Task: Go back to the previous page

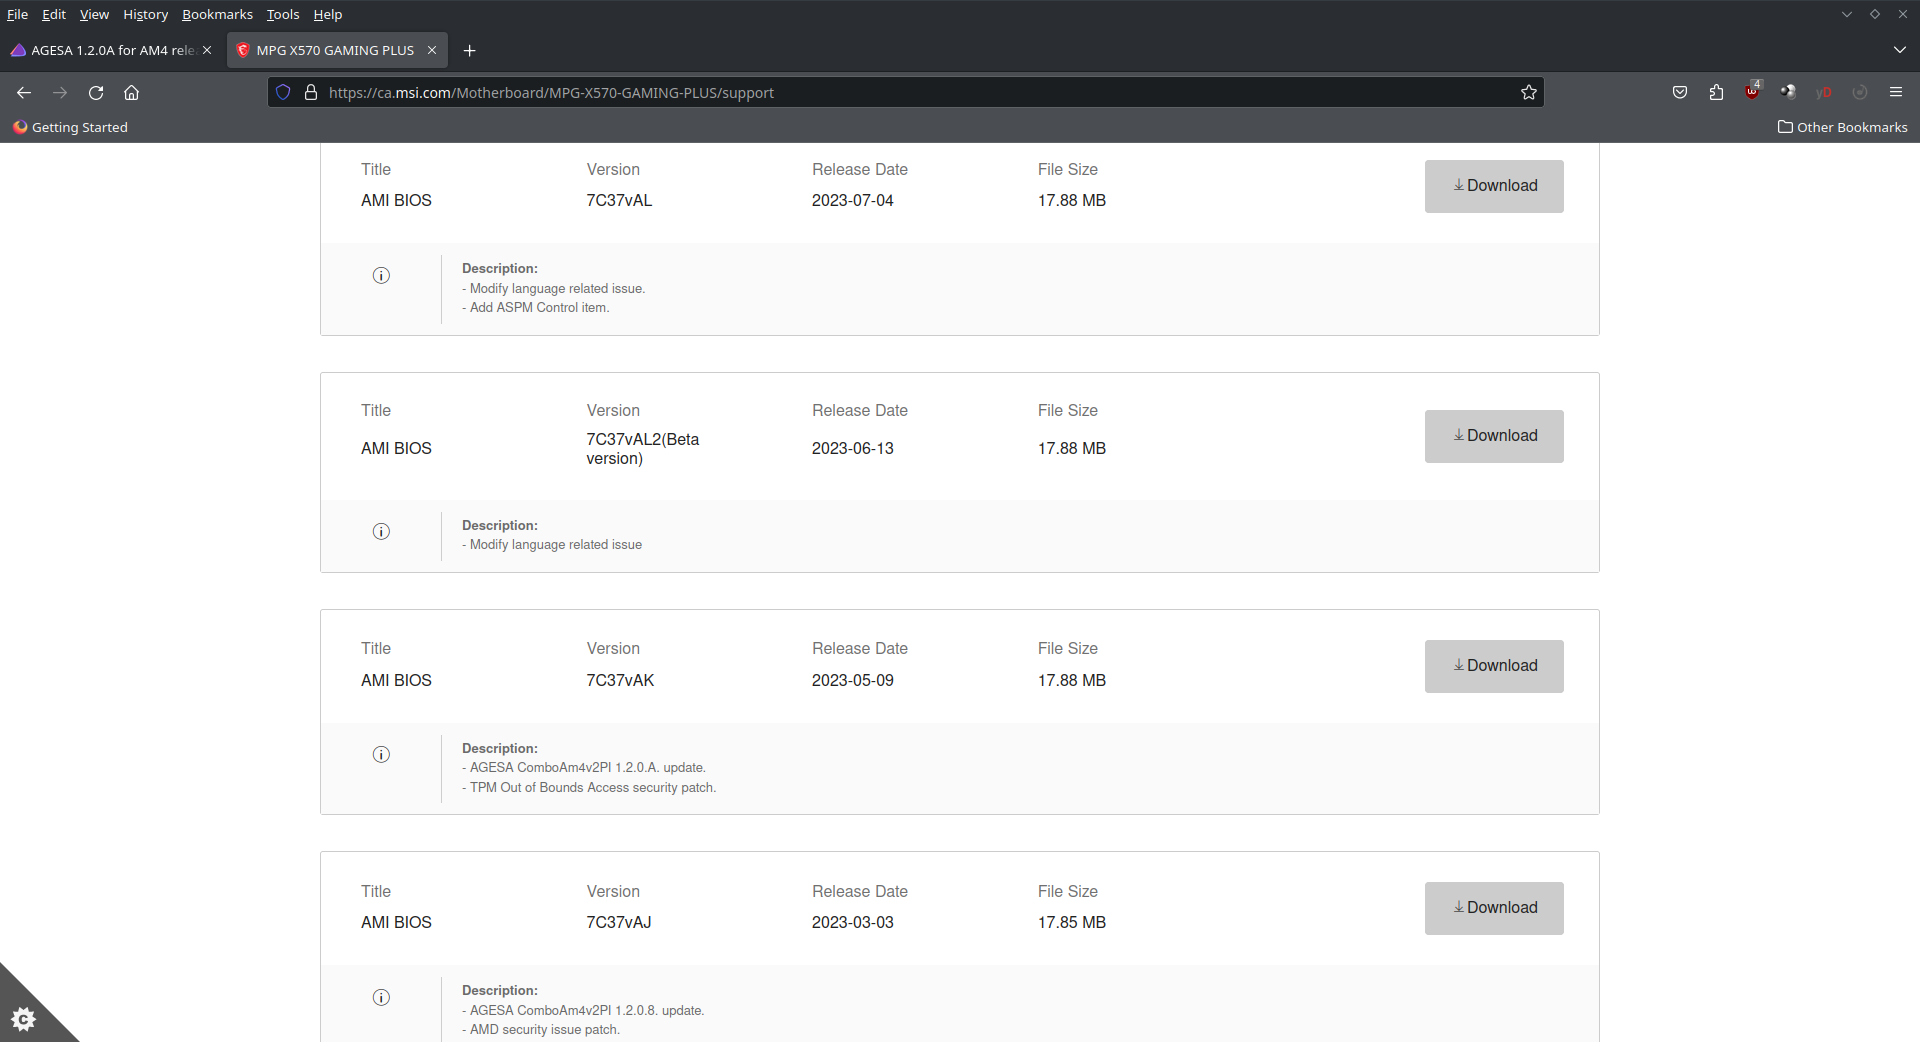Action: point(24,92)
